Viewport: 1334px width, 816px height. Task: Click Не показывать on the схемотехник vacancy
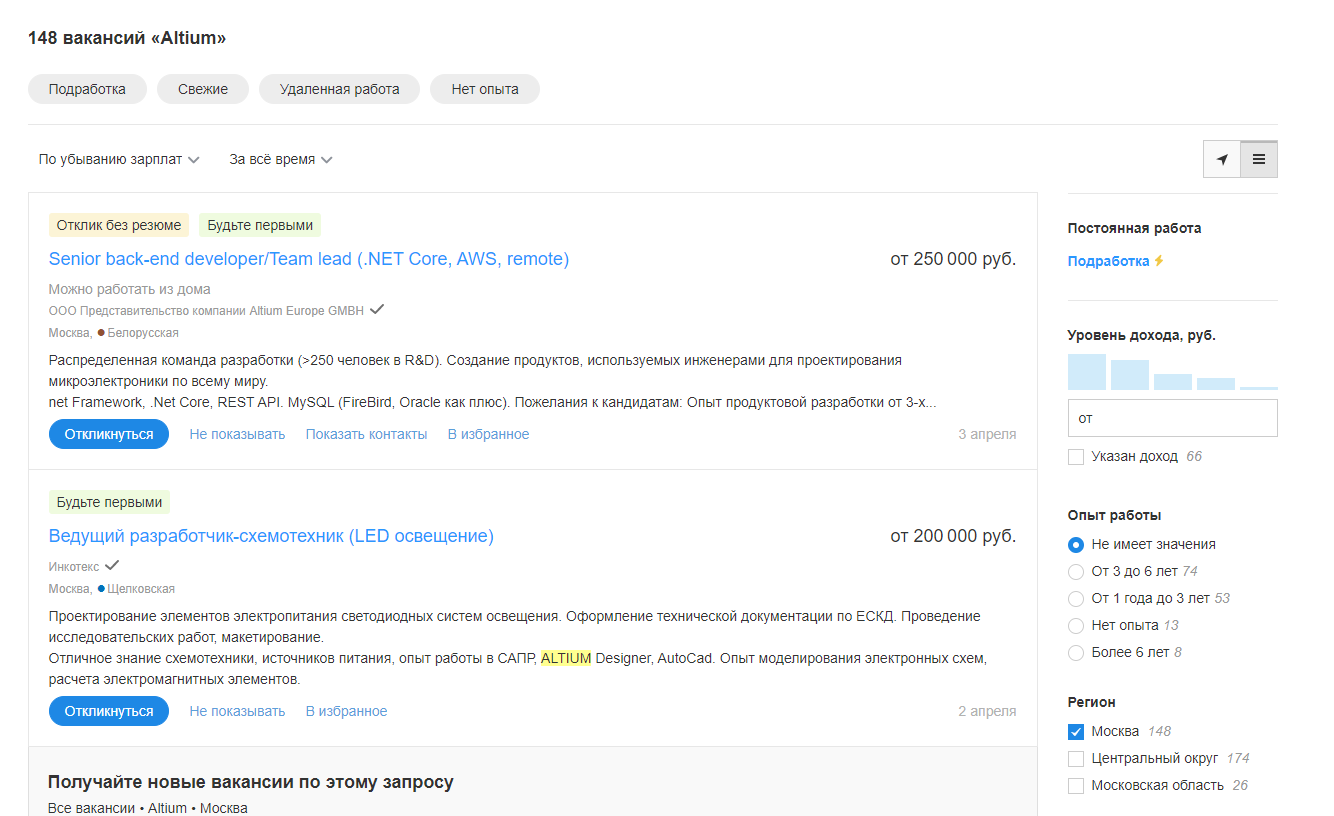237,711
